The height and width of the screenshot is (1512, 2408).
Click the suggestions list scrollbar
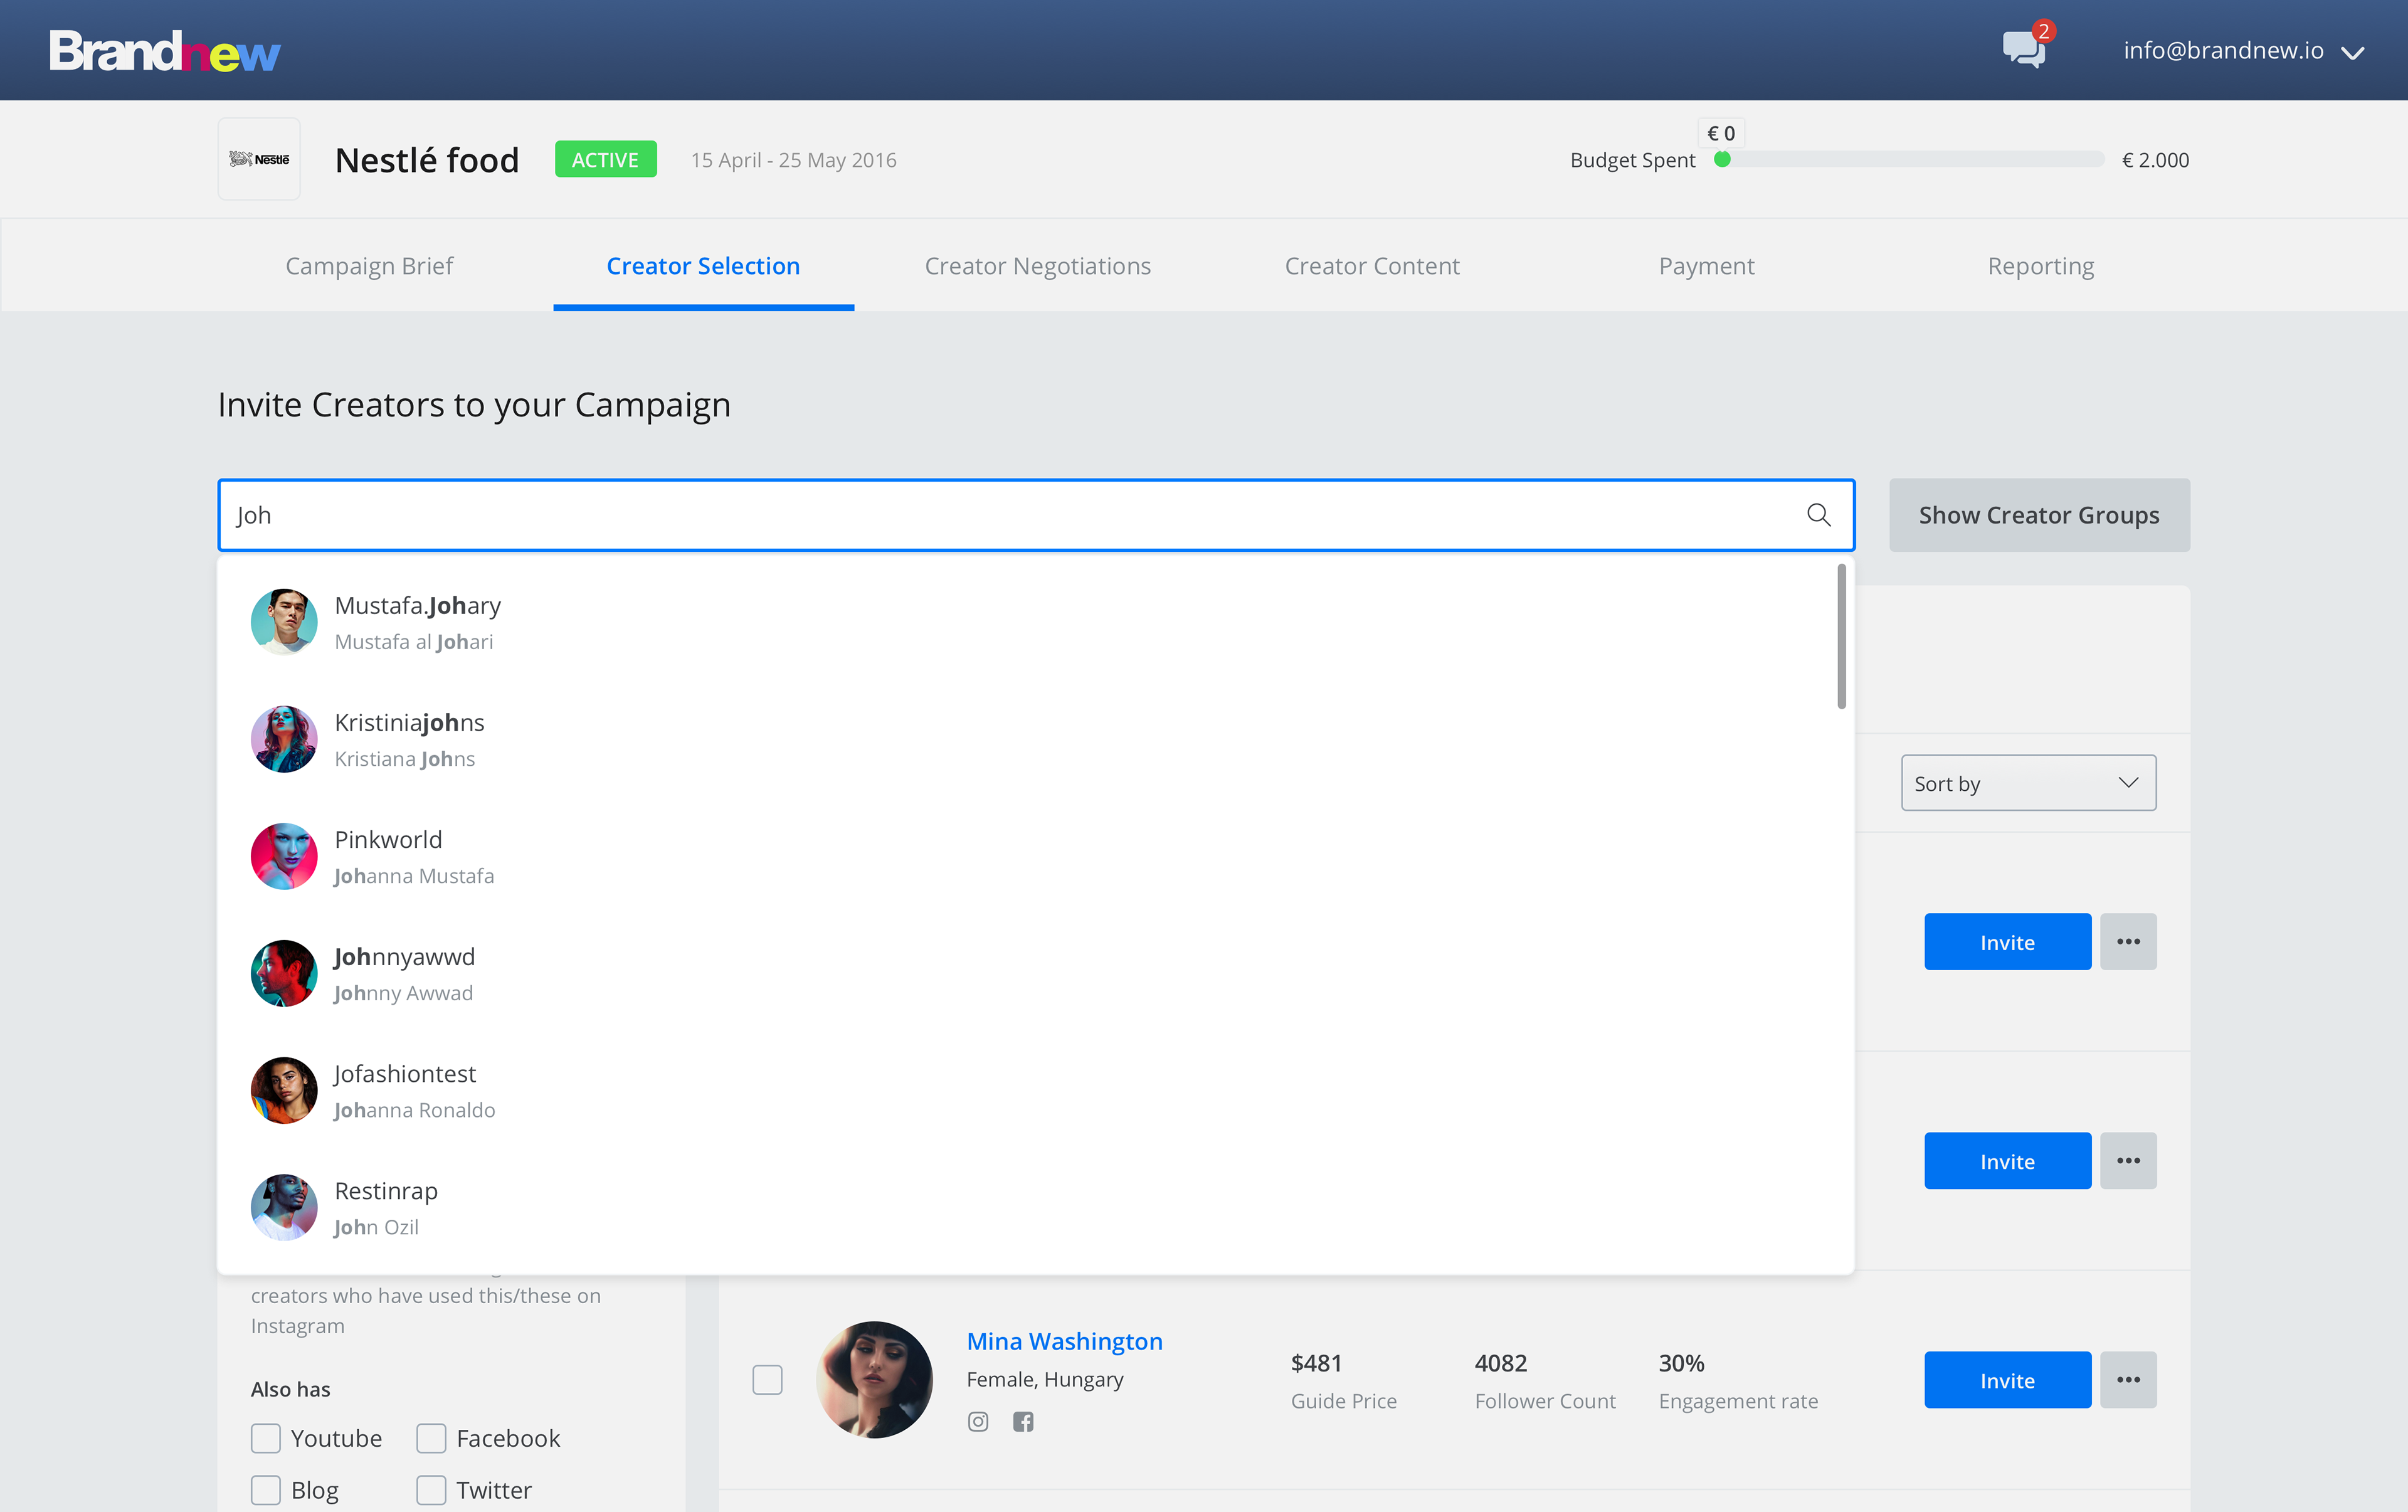pos(1841,636)
